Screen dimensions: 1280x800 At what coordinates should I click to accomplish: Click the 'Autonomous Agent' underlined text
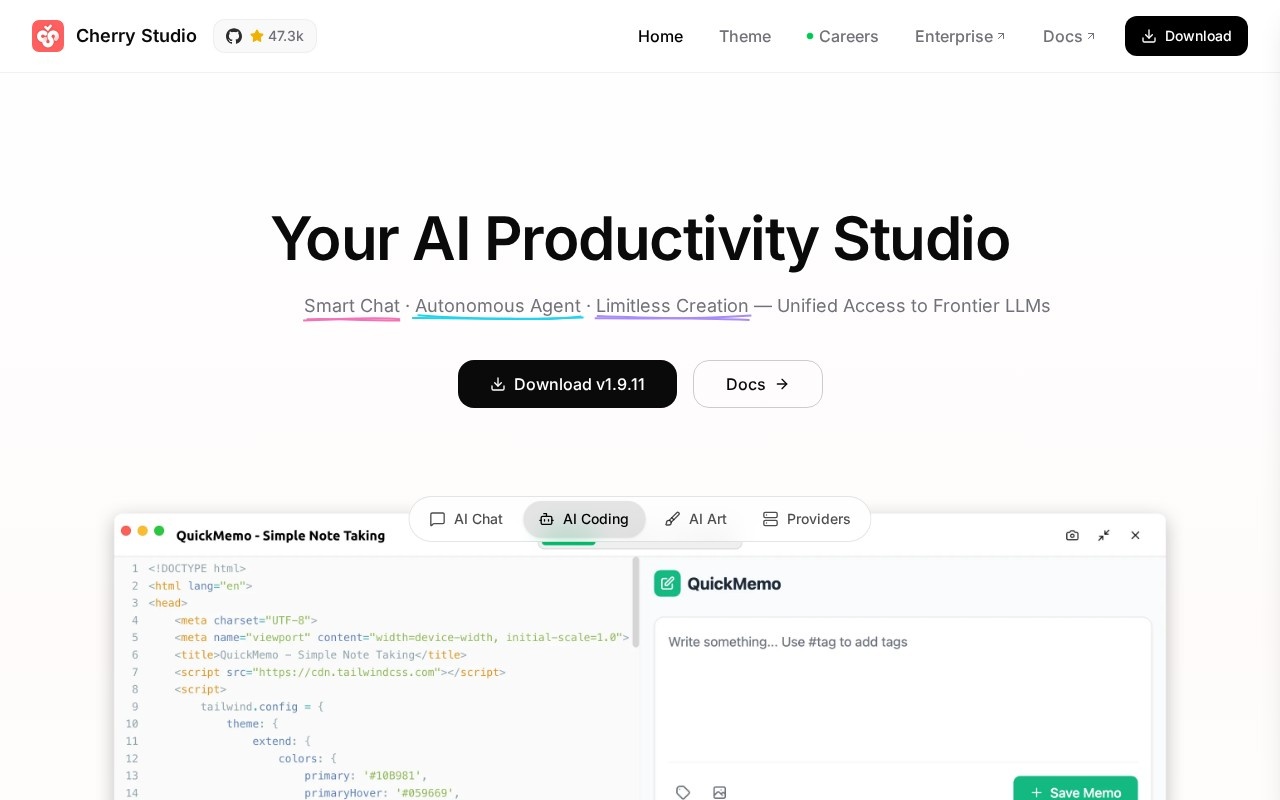(498, 306)
